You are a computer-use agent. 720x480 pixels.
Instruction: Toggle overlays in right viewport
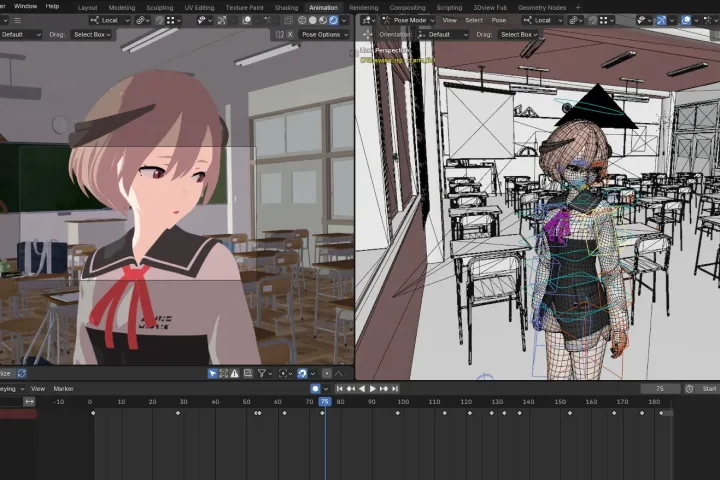pos(686,20)
